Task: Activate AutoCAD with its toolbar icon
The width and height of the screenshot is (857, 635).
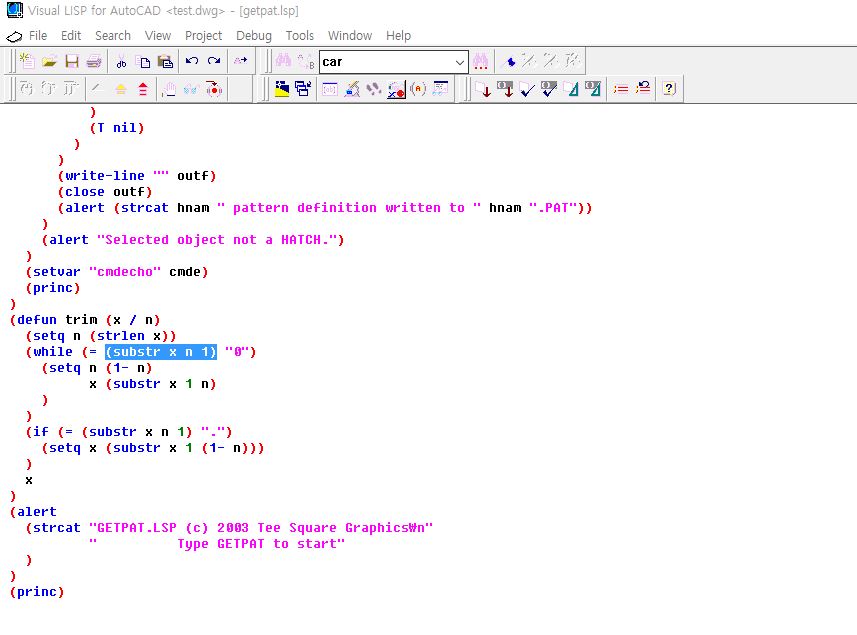Action: pos(281,87)
